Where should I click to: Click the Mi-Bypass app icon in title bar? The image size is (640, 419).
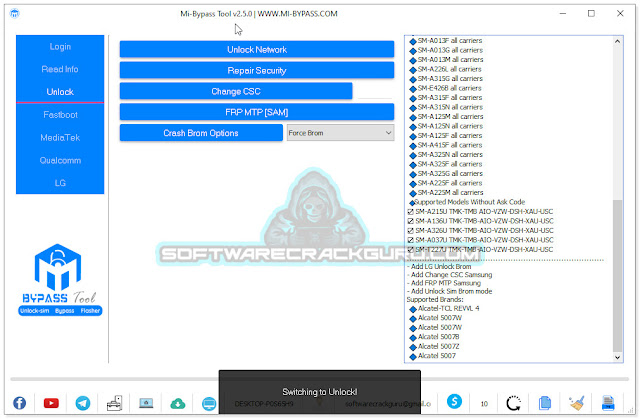pyautogui.click(x=15, y=13)
